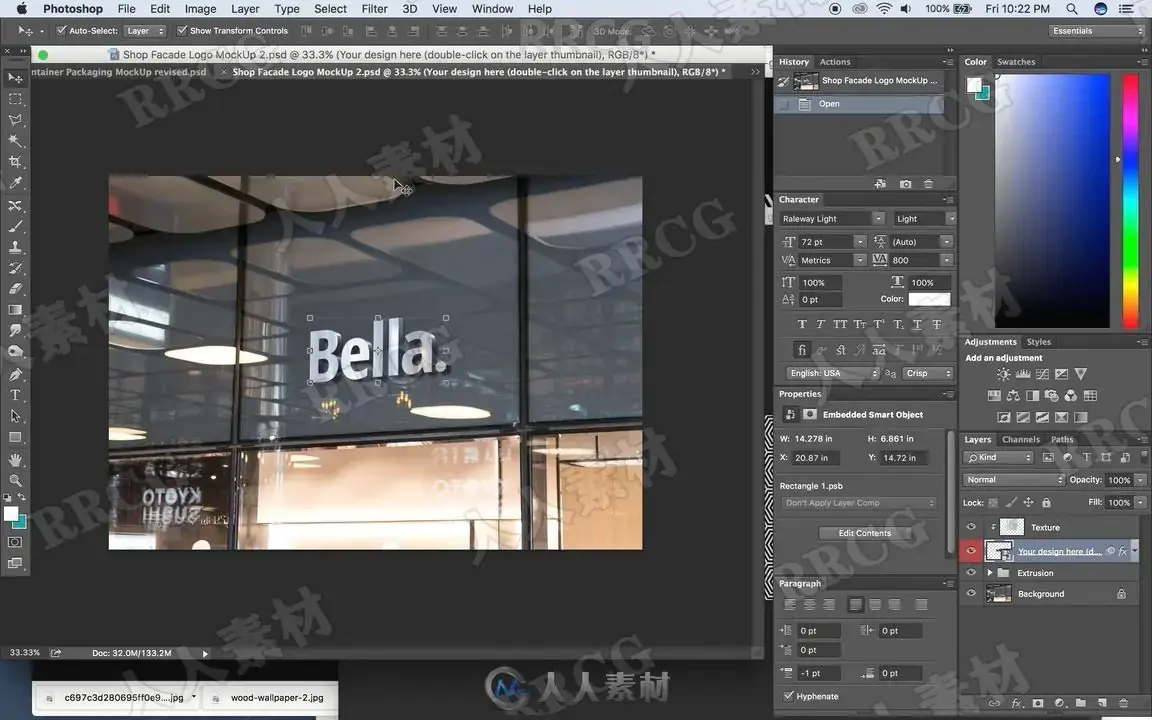Switch to the Swatches tab
1152x720 pixels.
pyautogui.click(x=1016, y=62)
